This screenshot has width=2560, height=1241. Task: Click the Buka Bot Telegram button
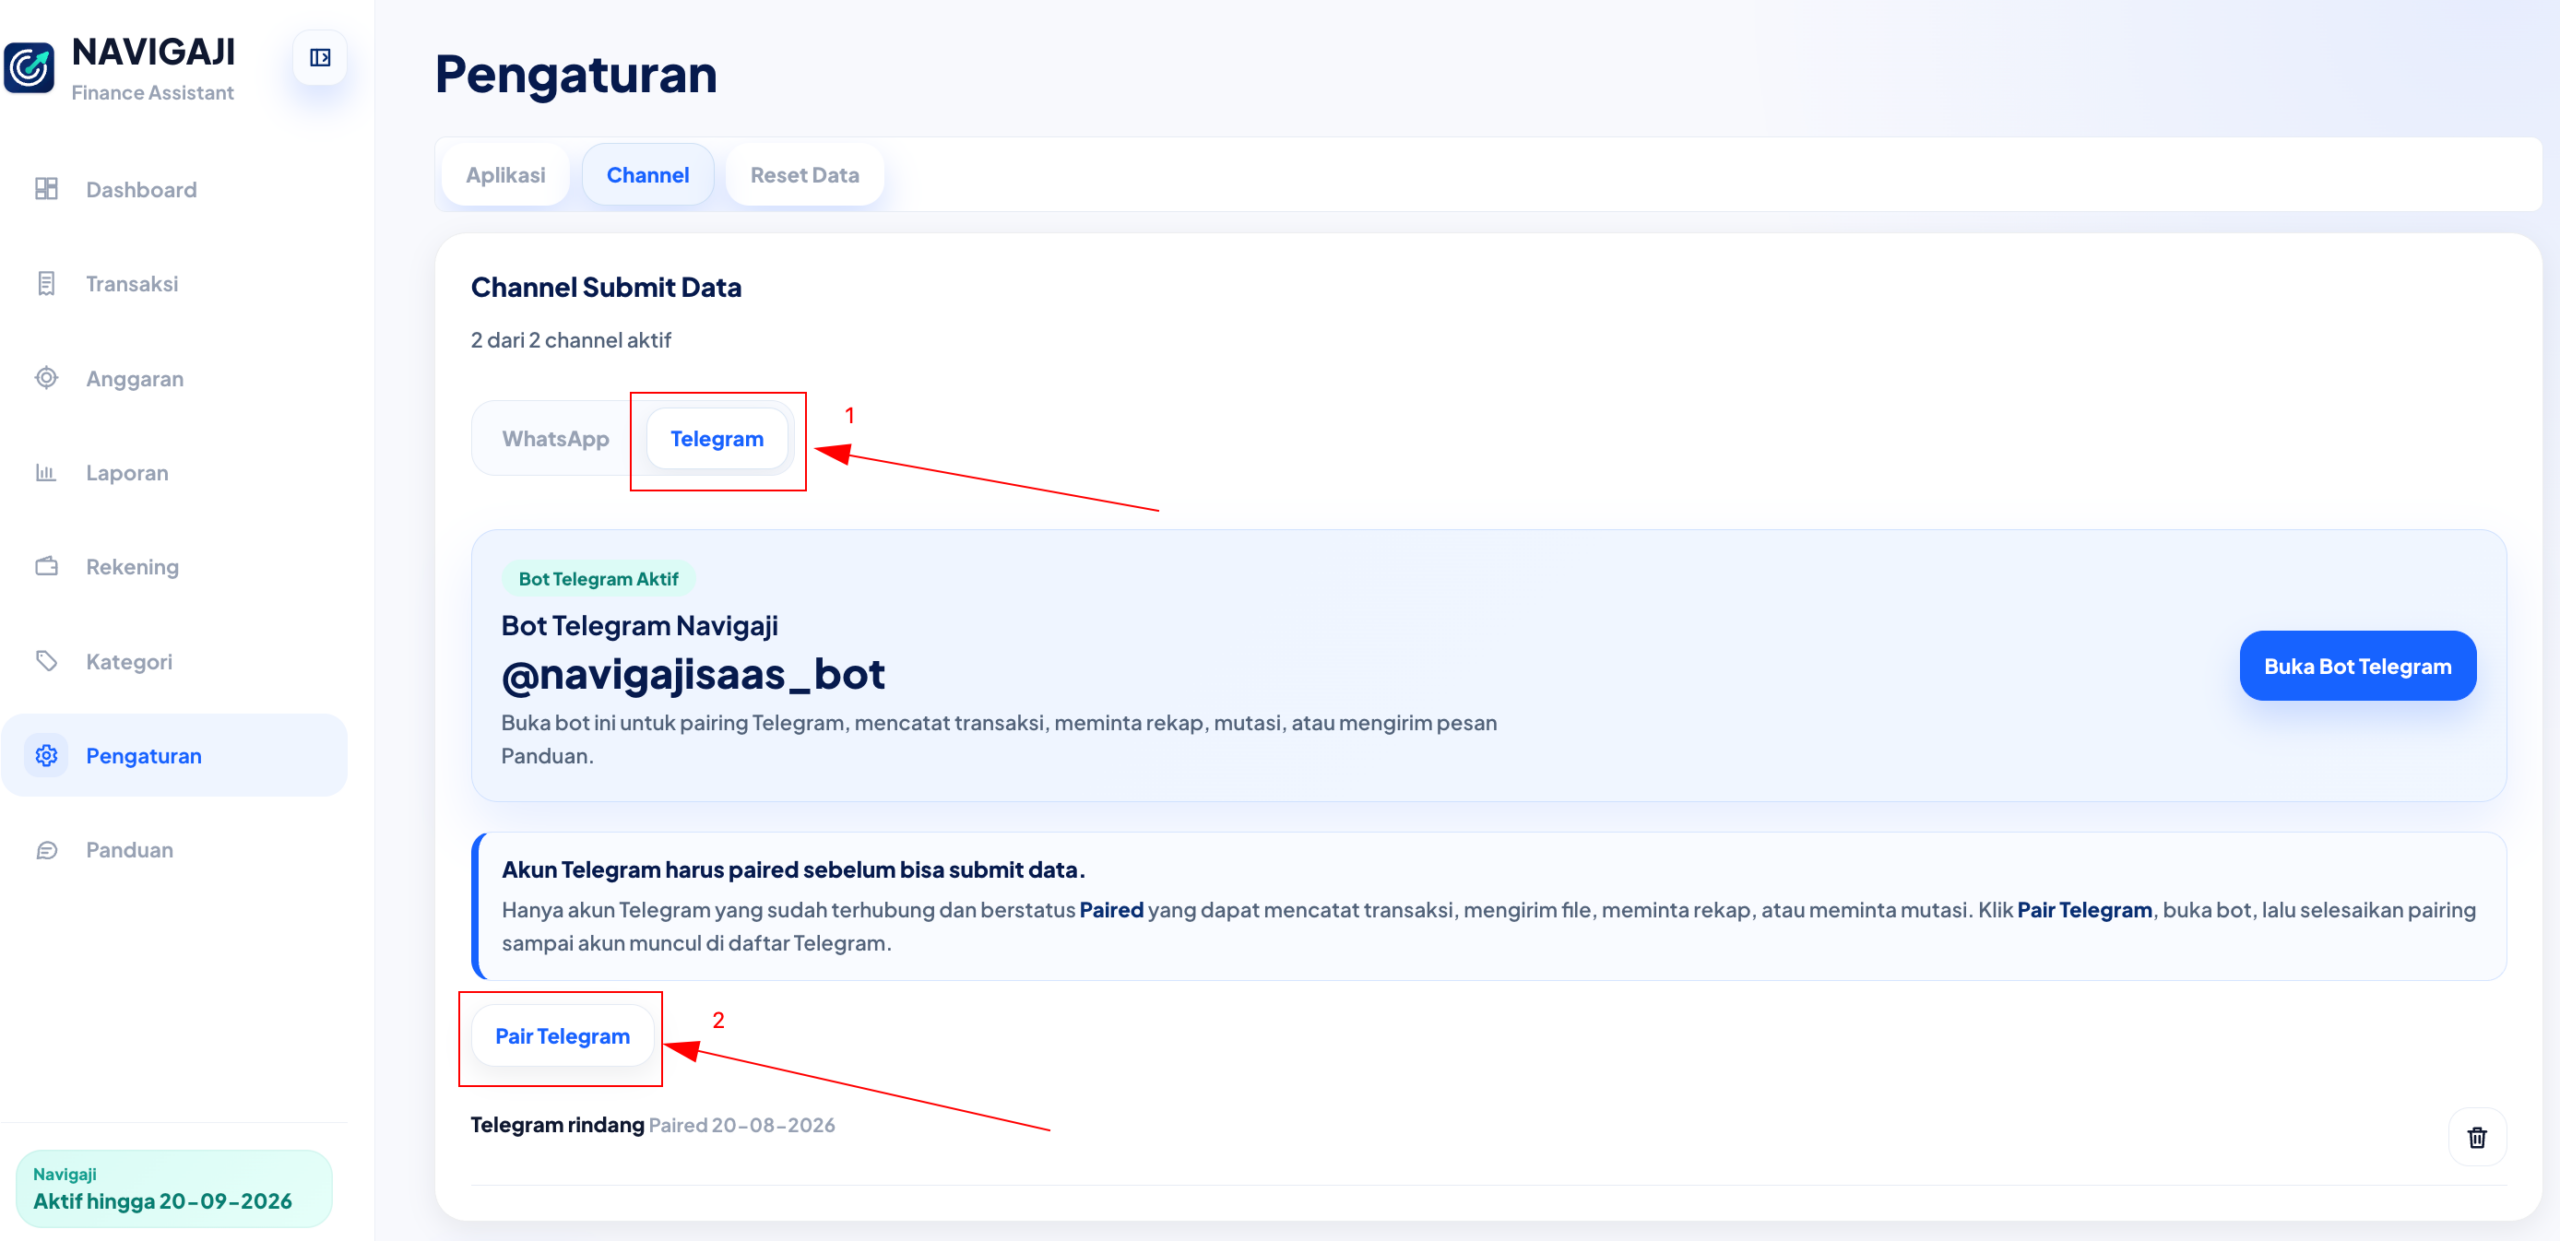[2358, 666]
